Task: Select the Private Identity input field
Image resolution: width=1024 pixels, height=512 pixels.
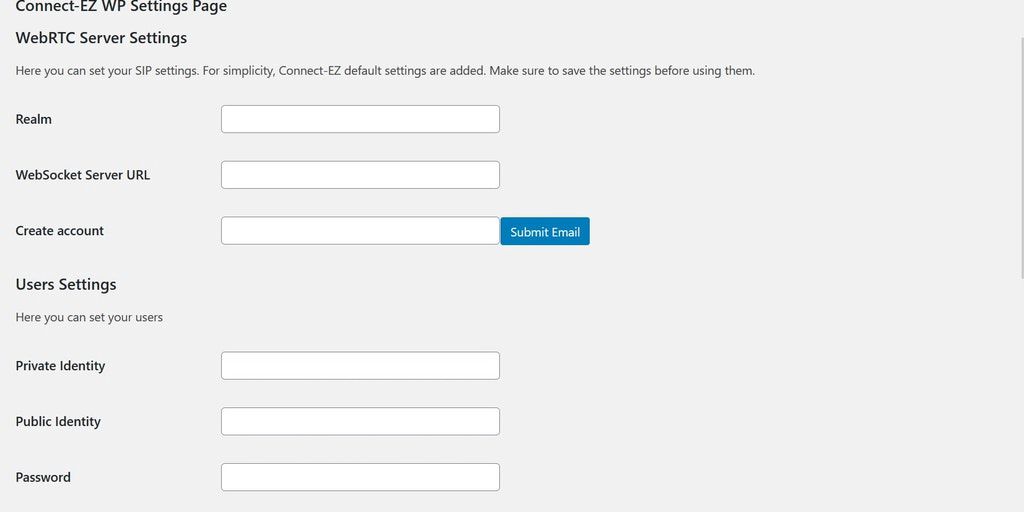Action: tap(360, 366)
